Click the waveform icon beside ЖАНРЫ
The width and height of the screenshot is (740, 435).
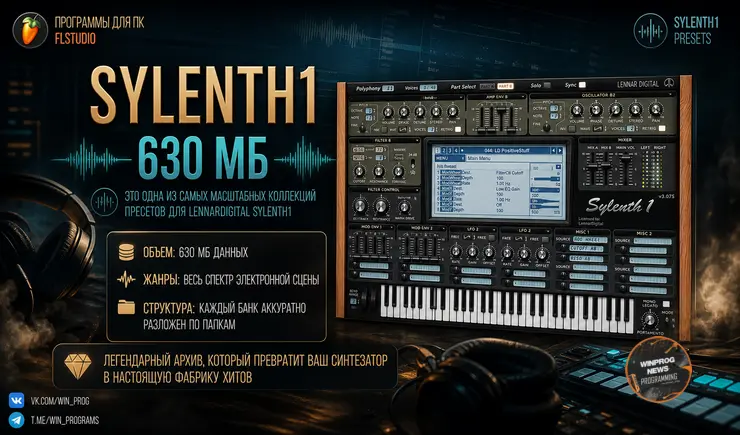126,279
